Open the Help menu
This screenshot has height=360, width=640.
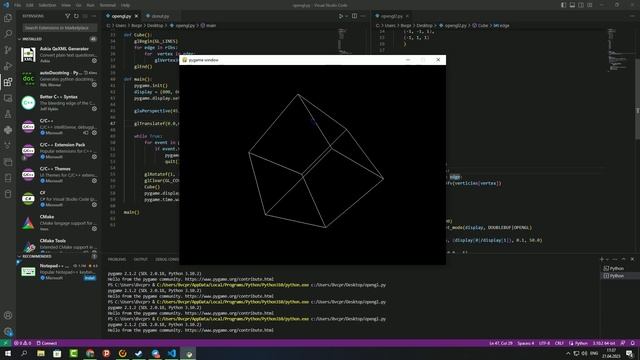pos(125,5)
